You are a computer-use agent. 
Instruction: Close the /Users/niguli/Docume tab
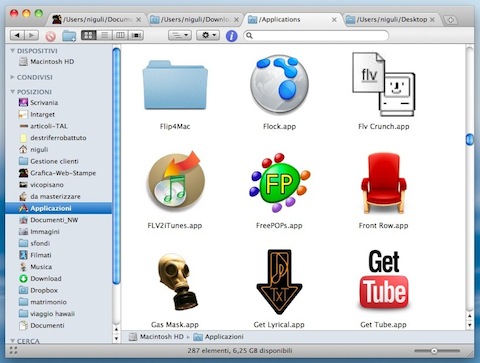pos(138,20)
